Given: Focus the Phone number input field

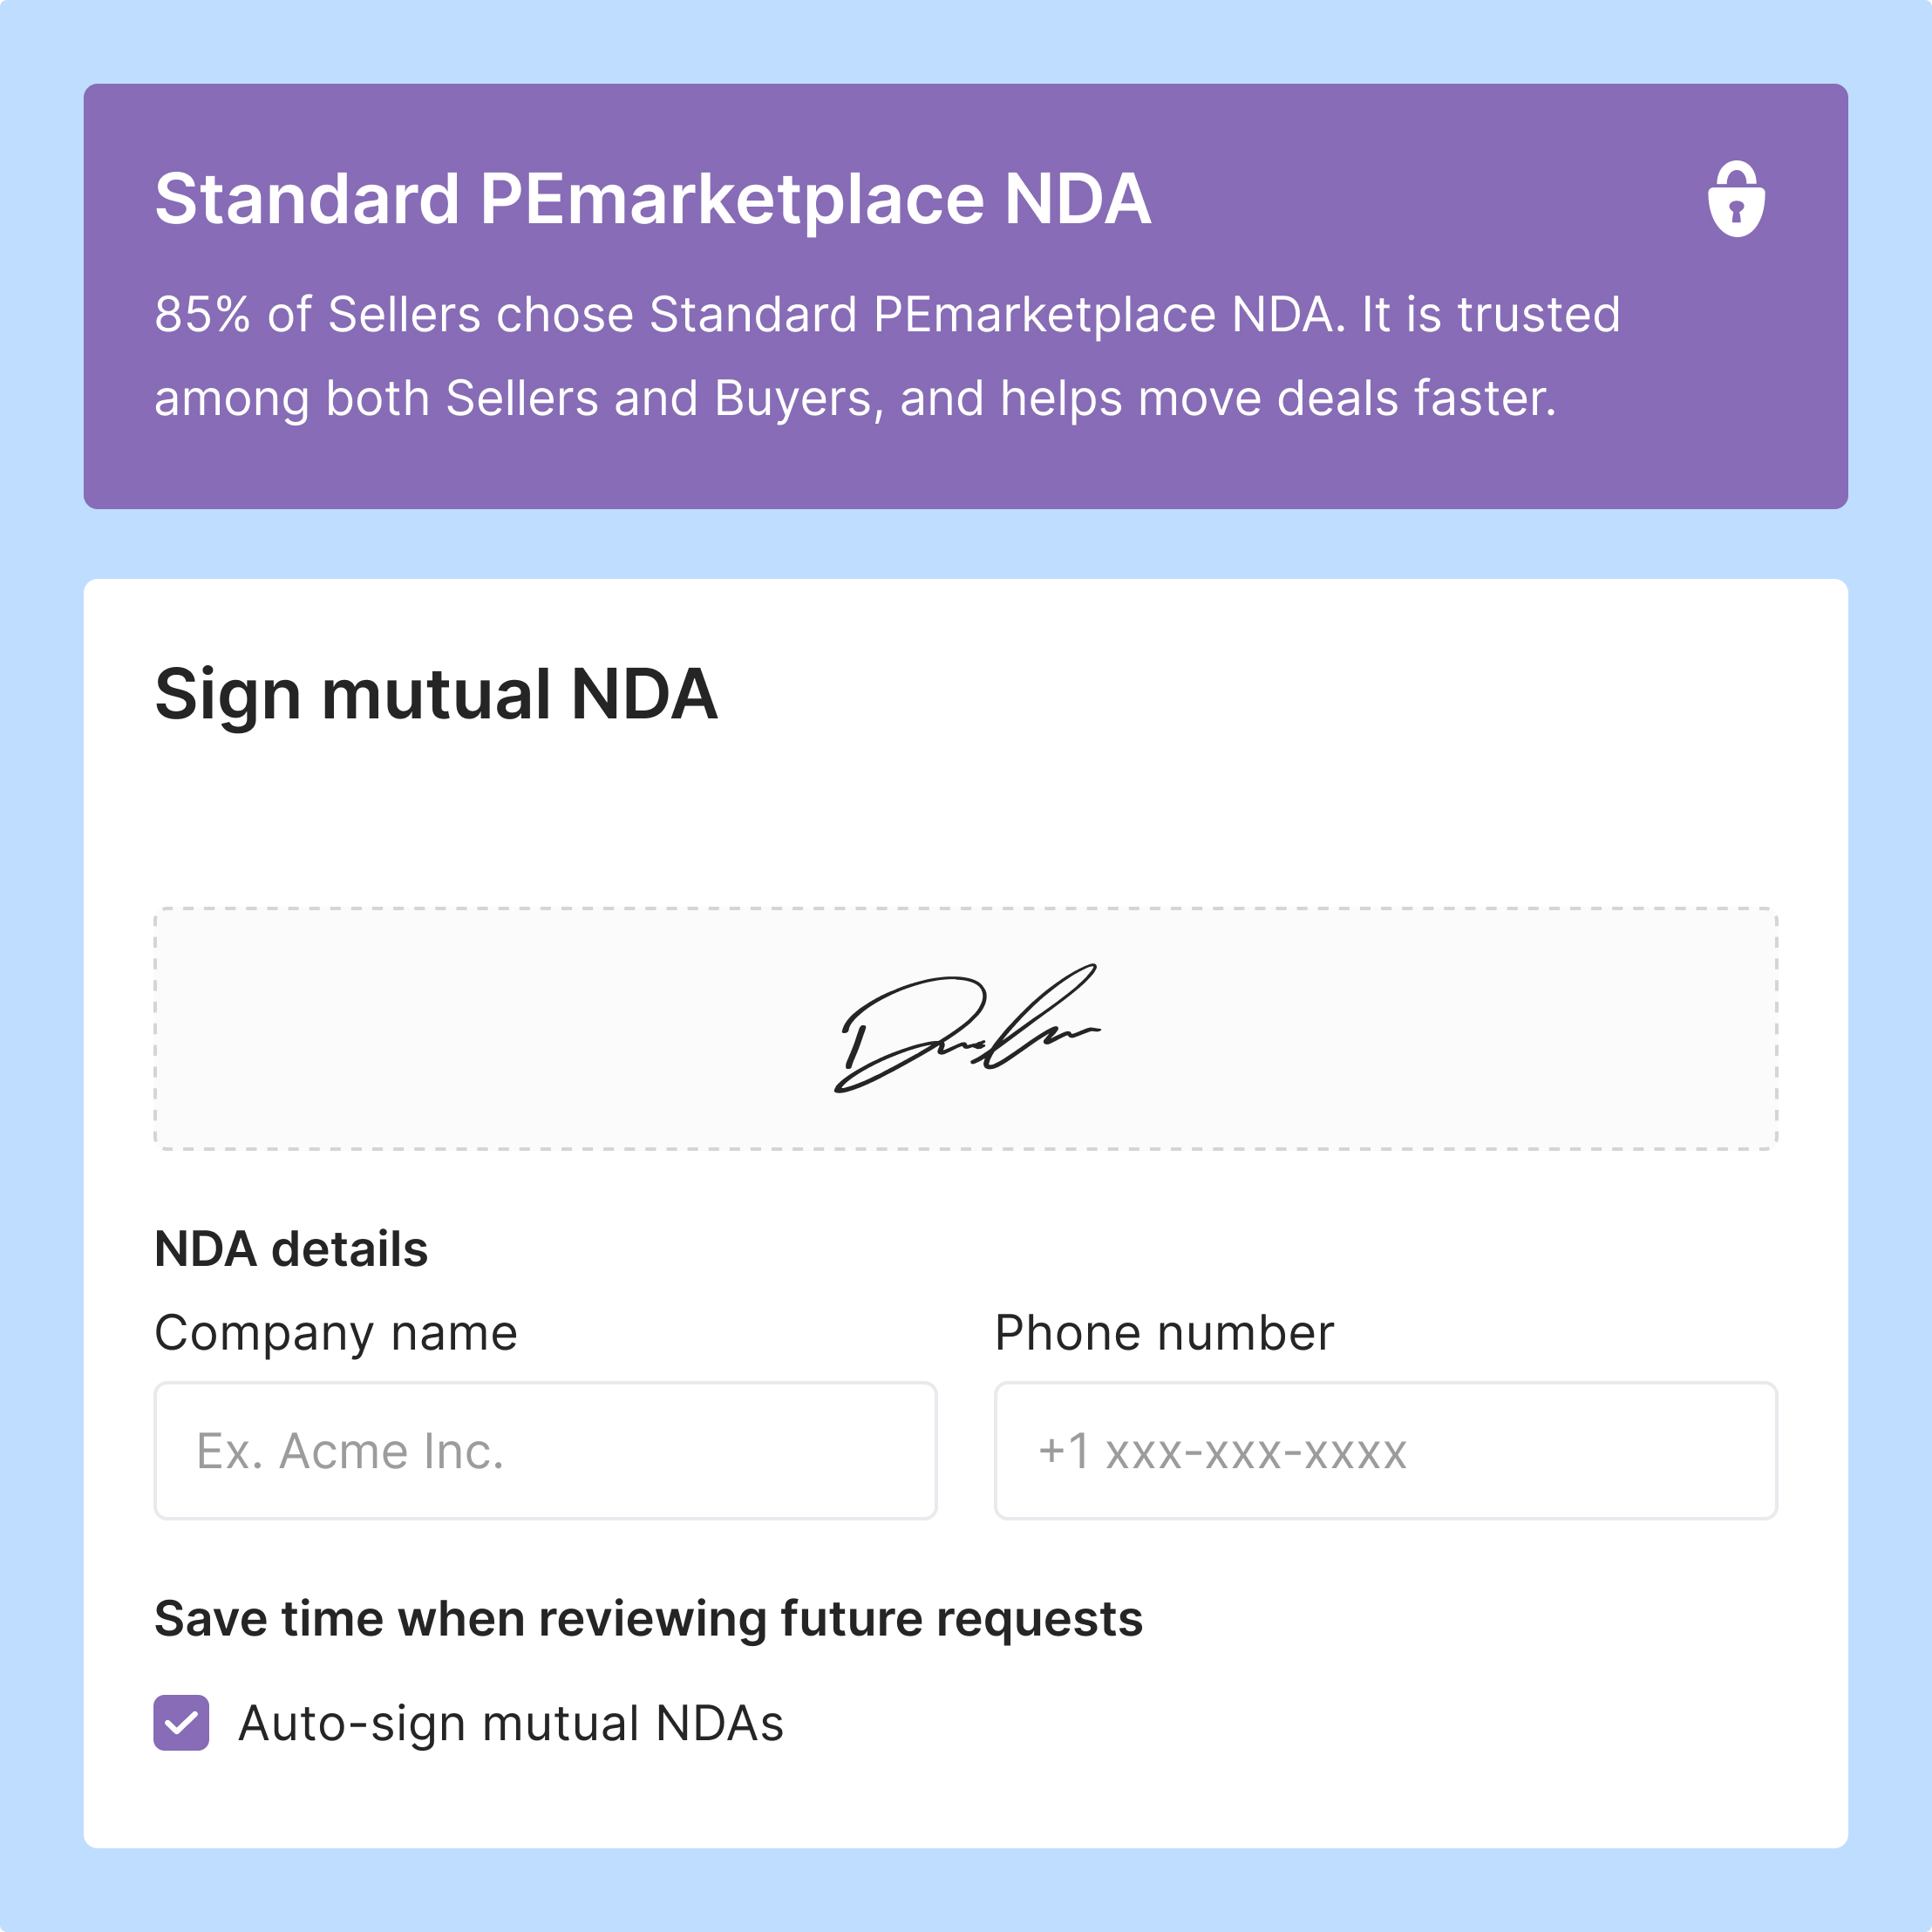Looking at the screenshot, I should [x=1385, y=1451].
